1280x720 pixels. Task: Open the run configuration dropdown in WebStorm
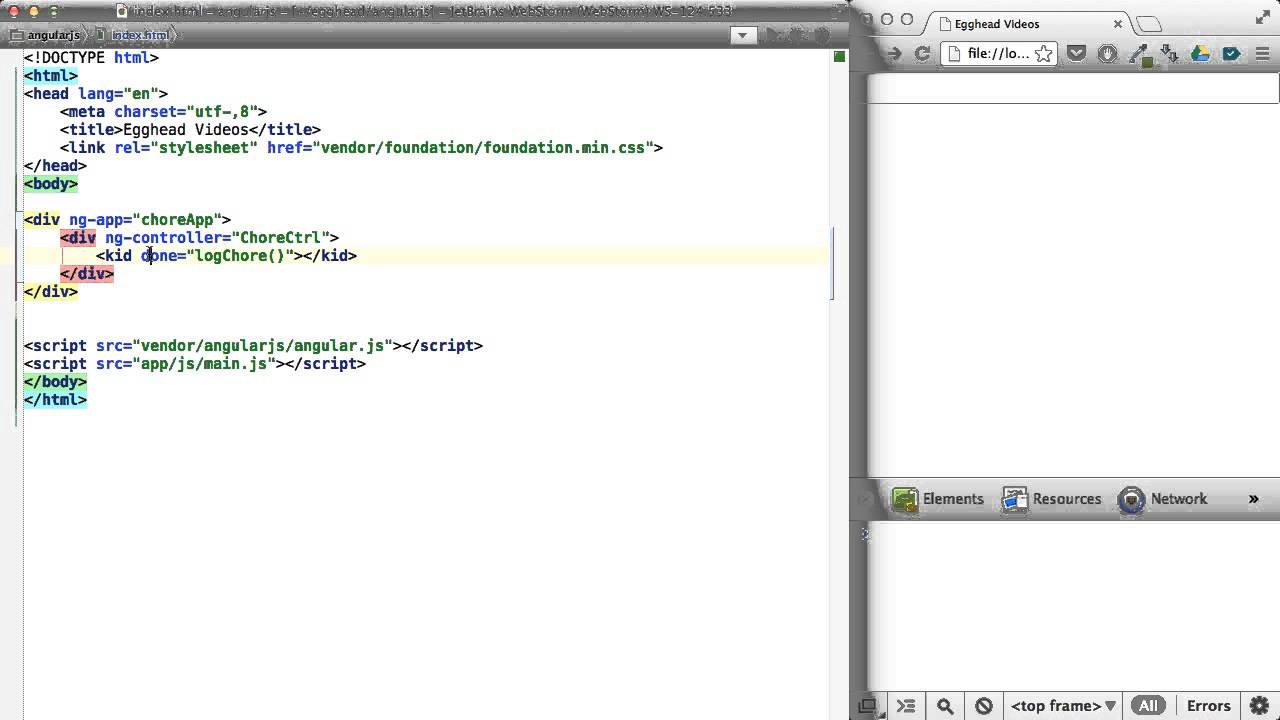coord(742,35)
